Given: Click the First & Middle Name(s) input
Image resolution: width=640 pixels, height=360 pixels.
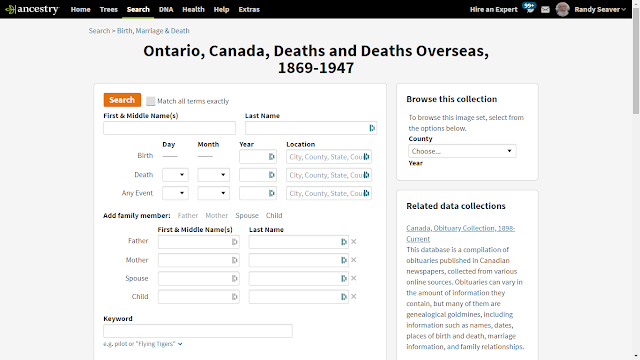Looking at the screenshot, I should 169,128.
